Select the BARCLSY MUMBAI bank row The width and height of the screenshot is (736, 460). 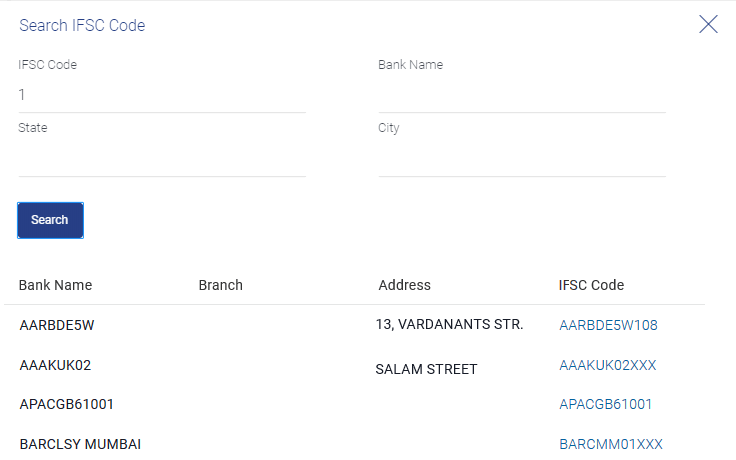[80, 444]
